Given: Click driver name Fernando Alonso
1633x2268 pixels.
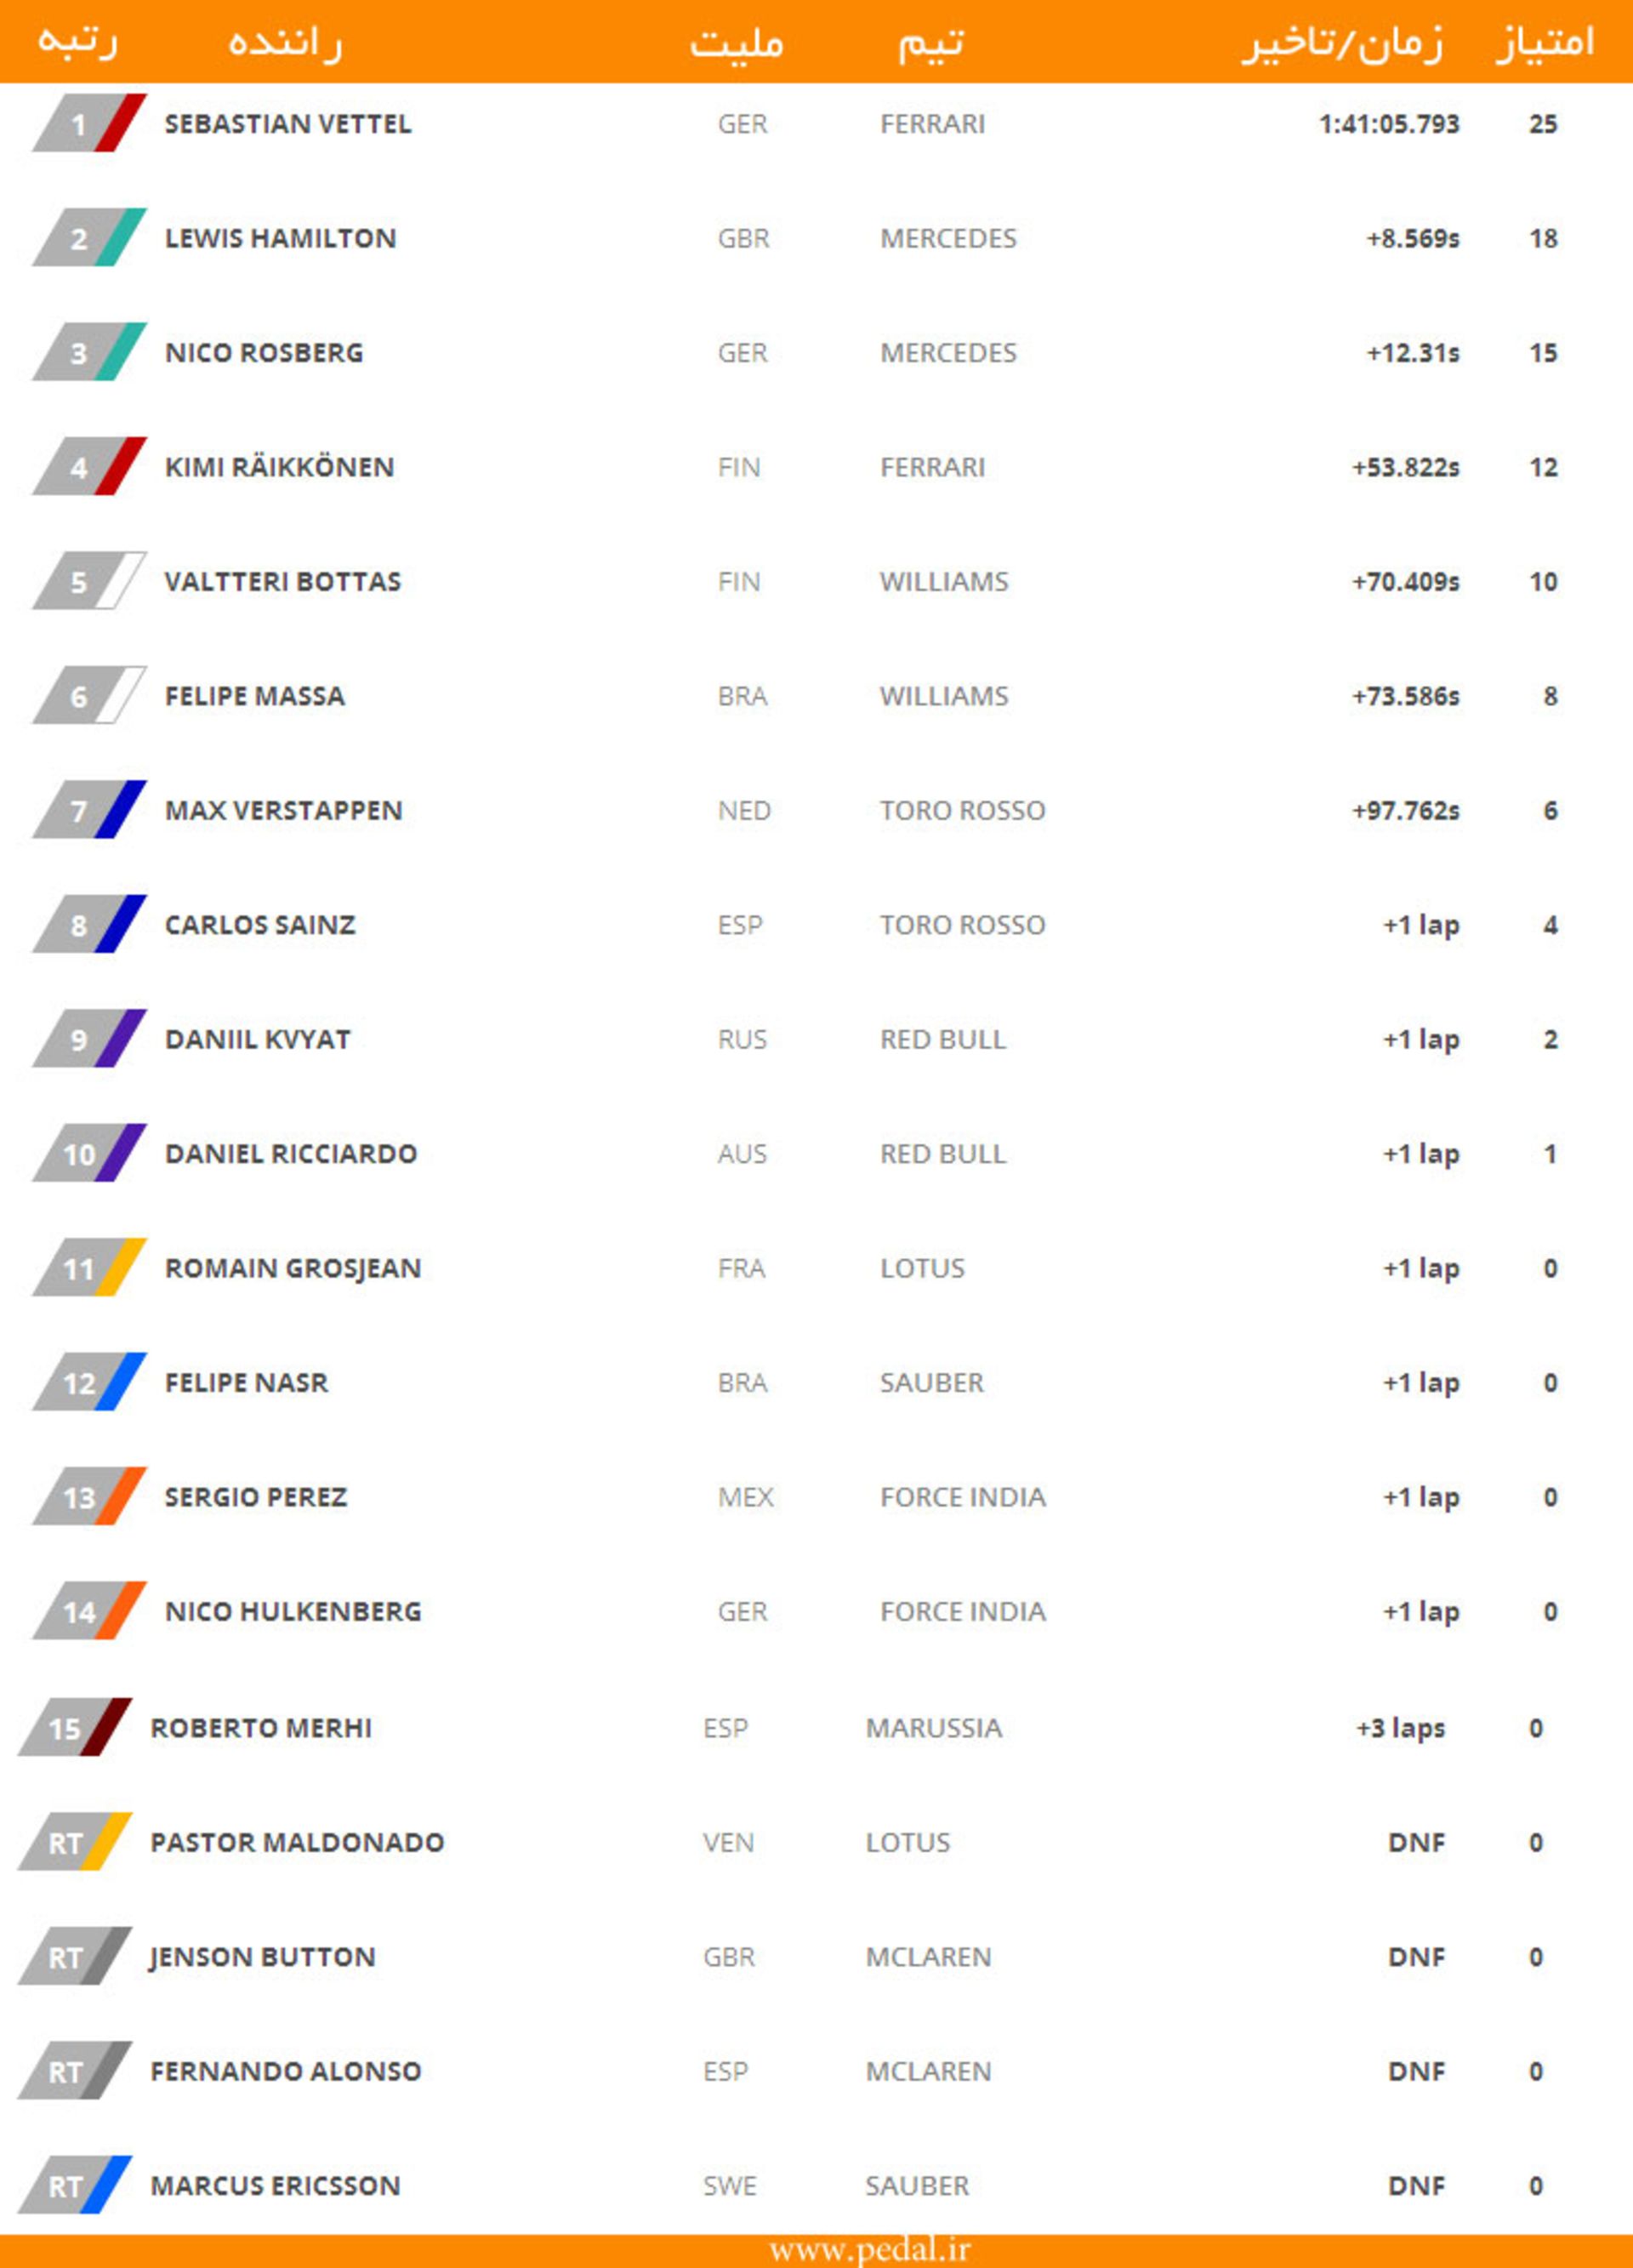Looking at the screenshot, I should coord(286,2071).
